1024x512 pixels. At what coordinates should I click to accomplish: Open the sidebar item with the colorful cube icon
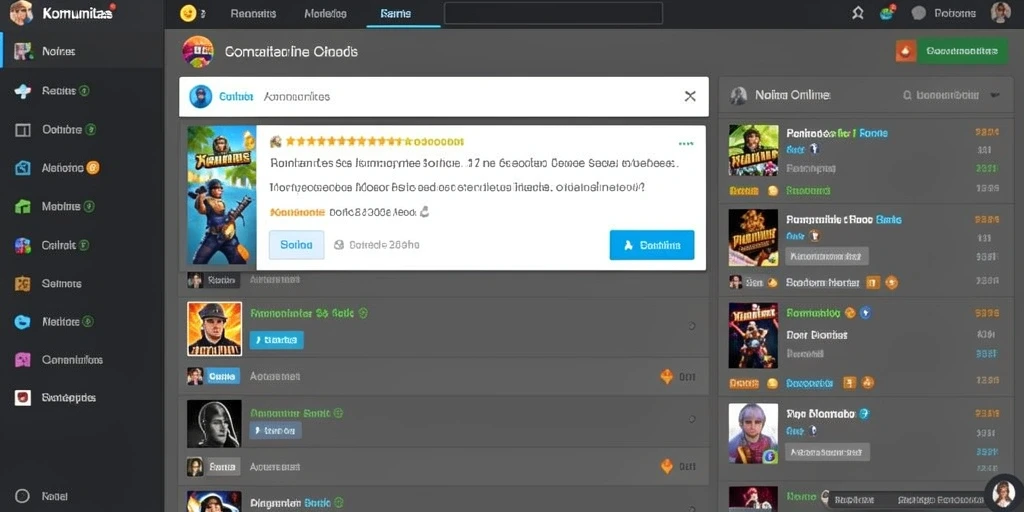point(22,246)
